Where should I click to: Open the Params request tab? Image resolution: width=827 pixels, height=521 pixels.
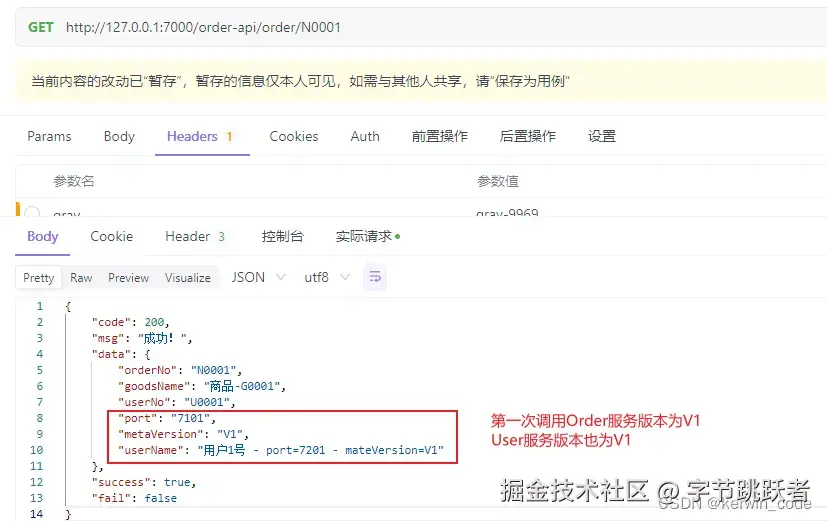tap(49, 136)
